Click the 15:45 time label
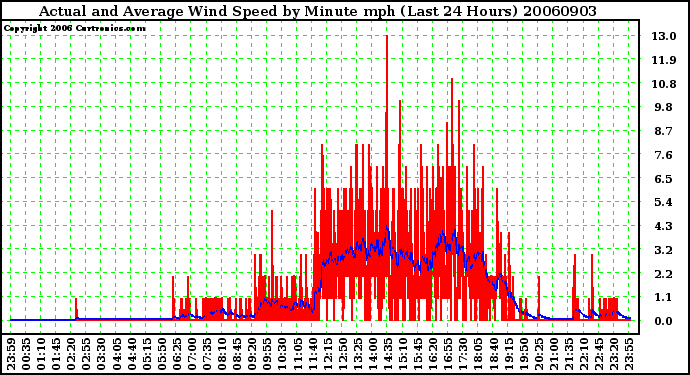Viewport: 690px width, 375px height. point(418,354)
